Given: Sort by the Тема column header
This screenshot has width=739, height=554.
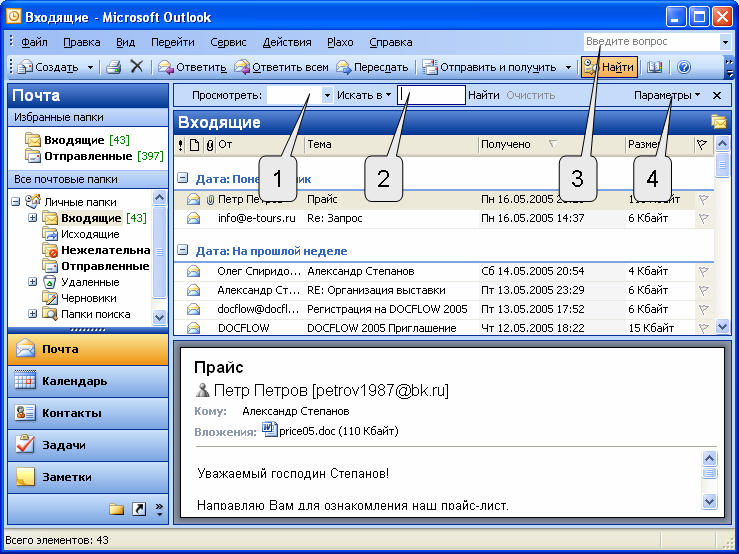Looking at the screenshot, I should coord(391,145).
